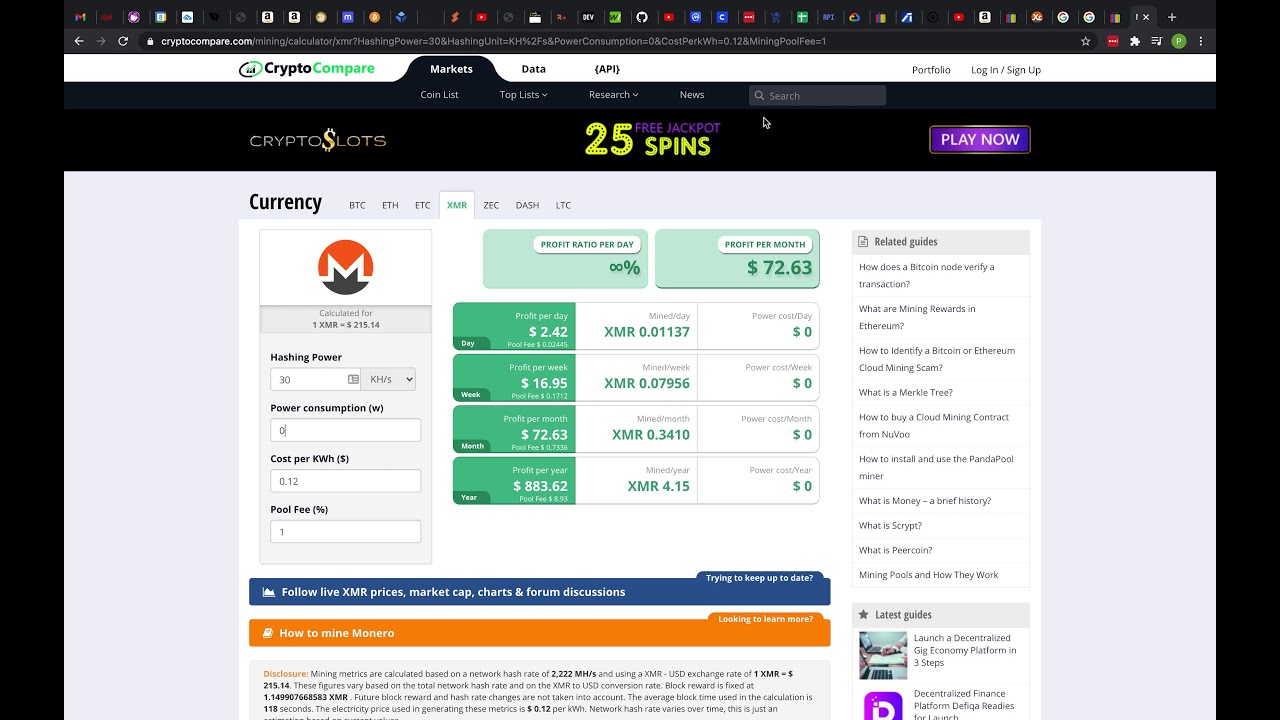Focus the Pool Fee input field

(345, 532)
